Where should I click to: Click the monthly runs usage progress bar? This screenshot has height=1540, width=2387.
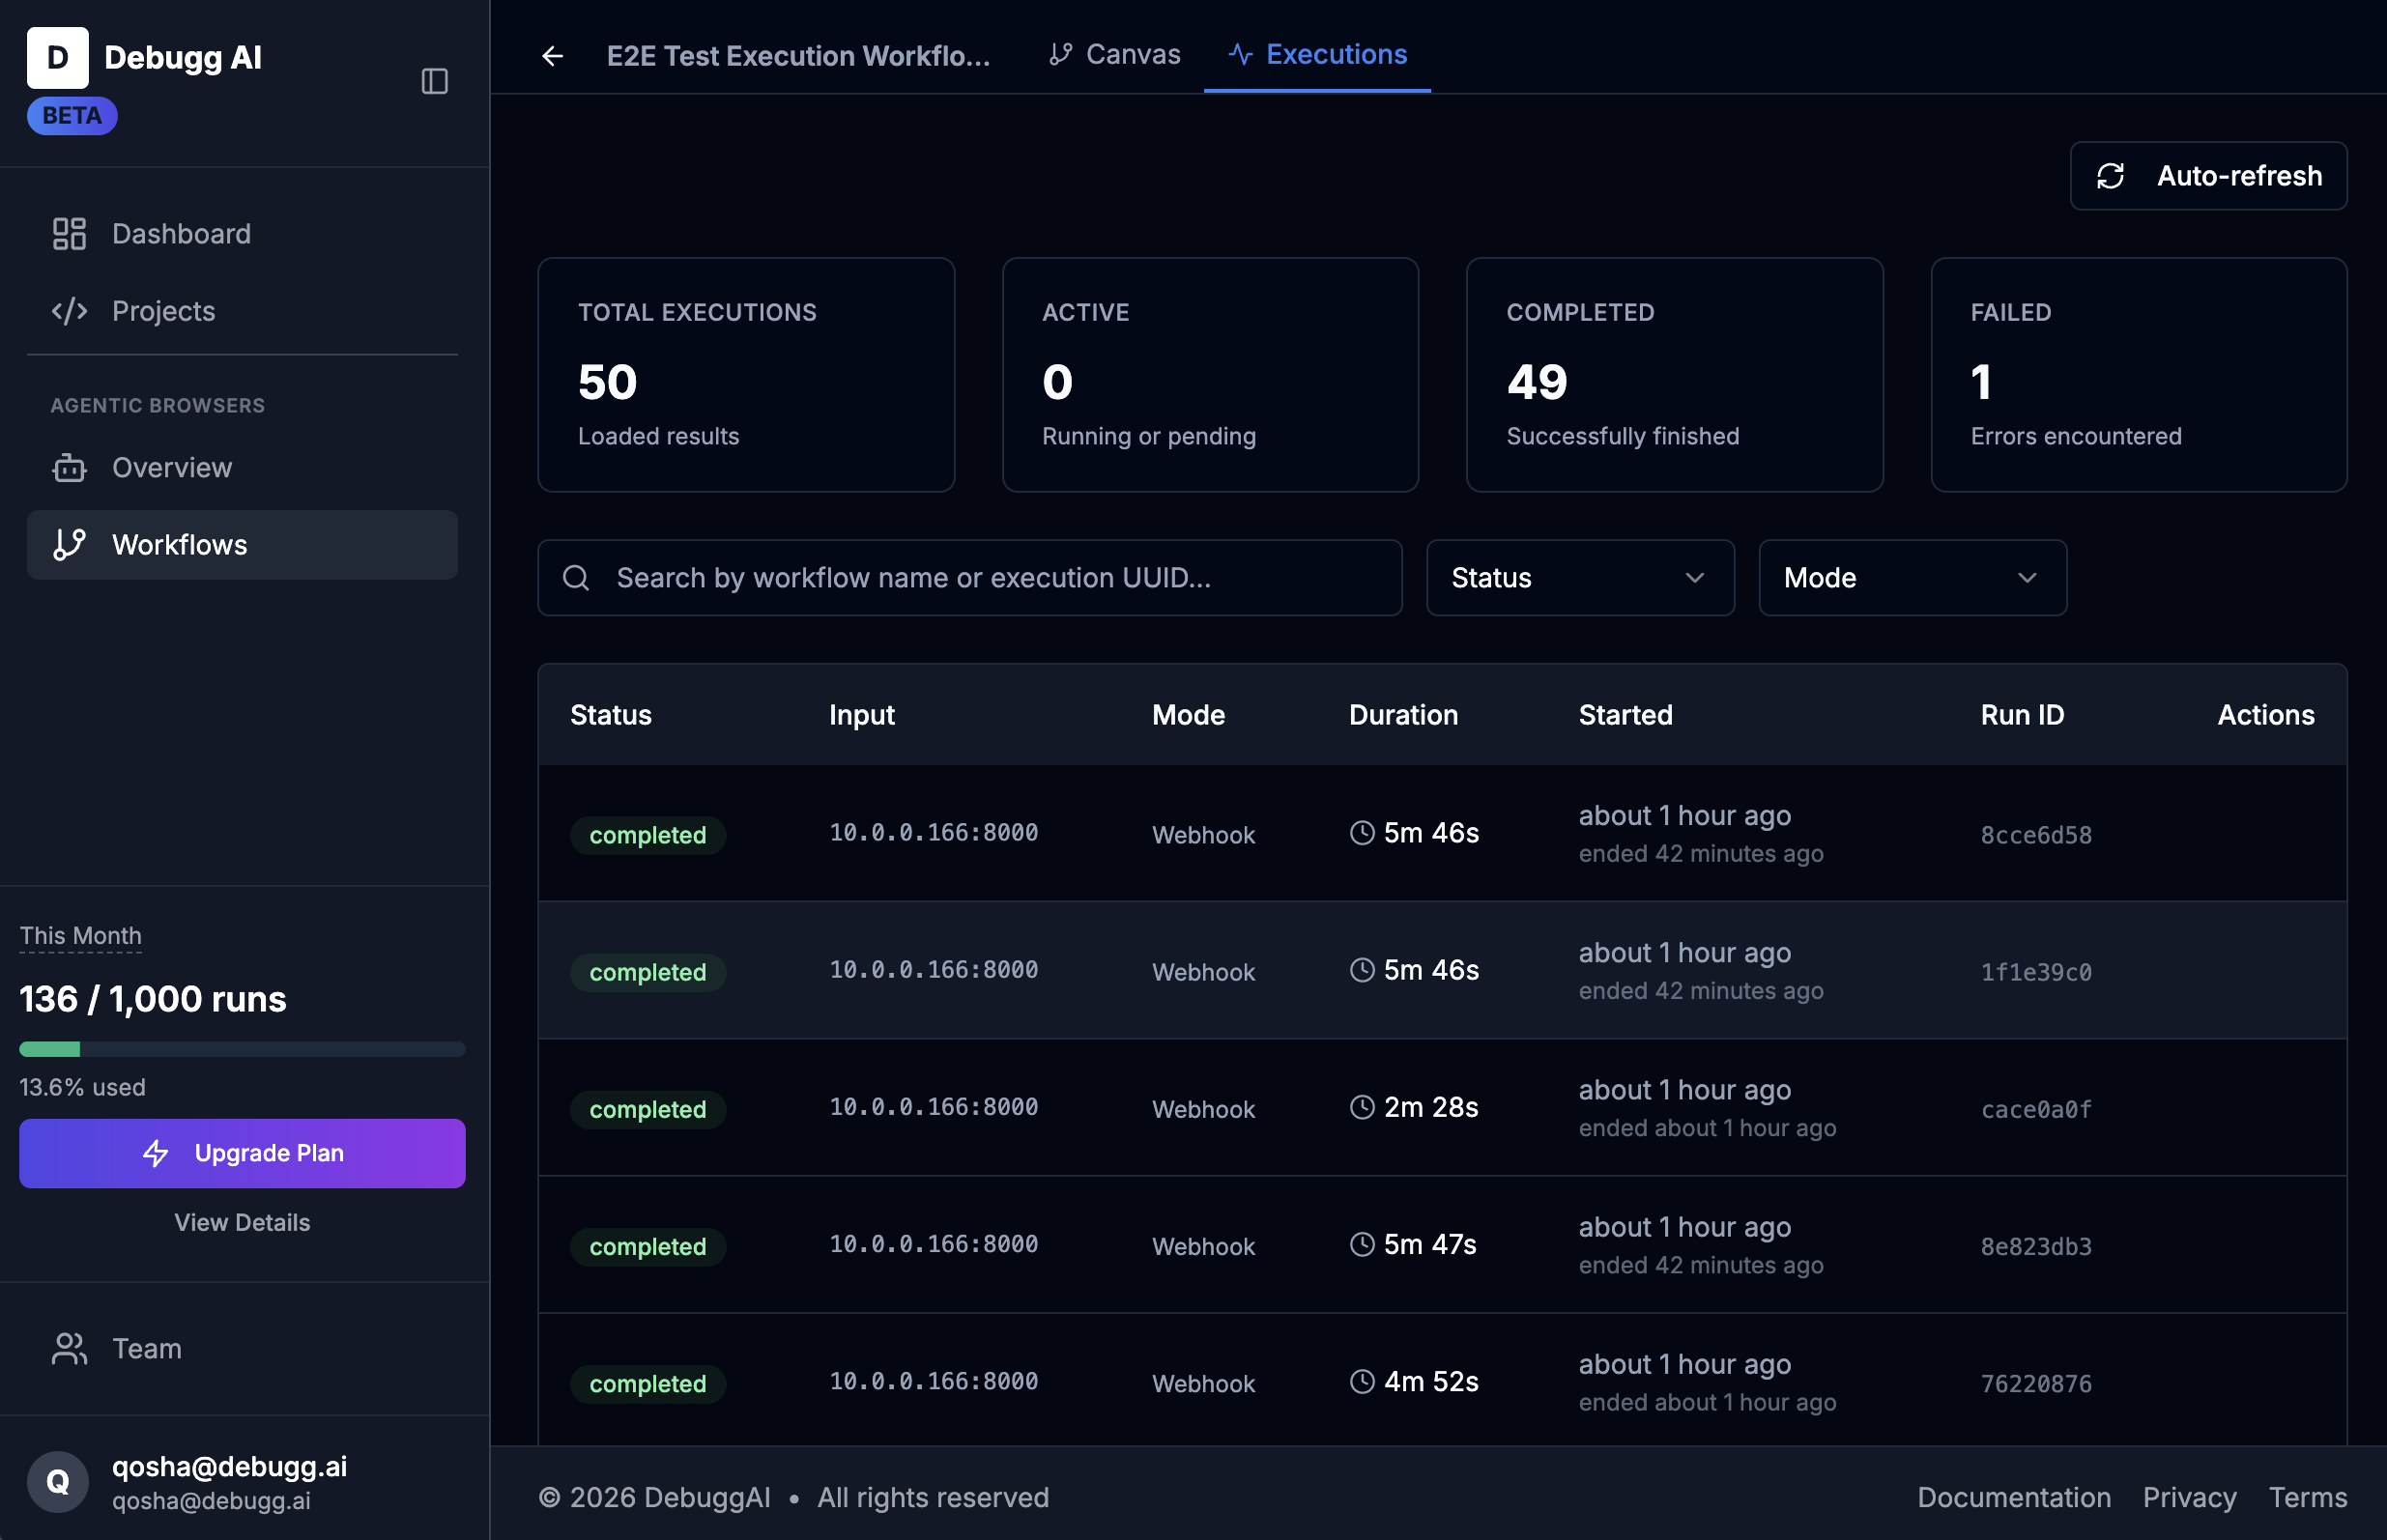point(242,1049)
